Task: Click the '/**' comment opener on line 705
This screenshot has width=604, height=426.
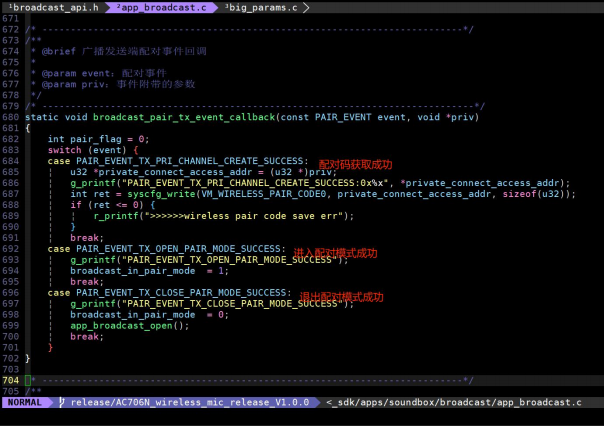Action: point(33,391)
